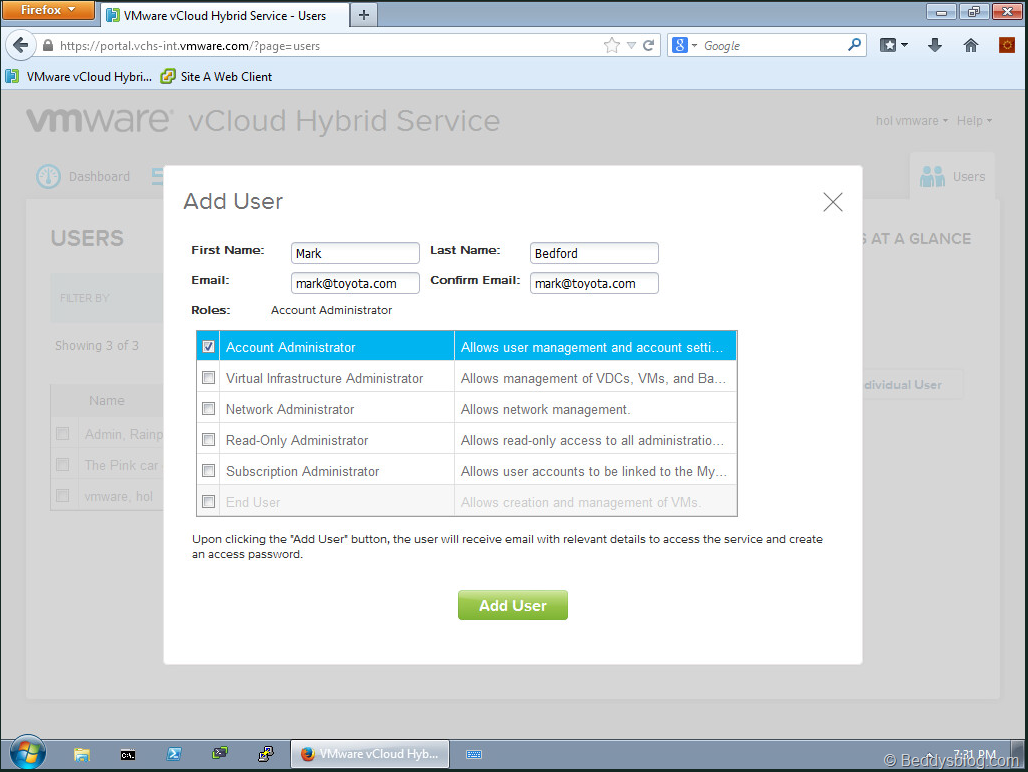This screenshot has height=772, width=1028.
Task: Select the Virtual Infrastructure Administrator row text
Action: coord(325,378)
